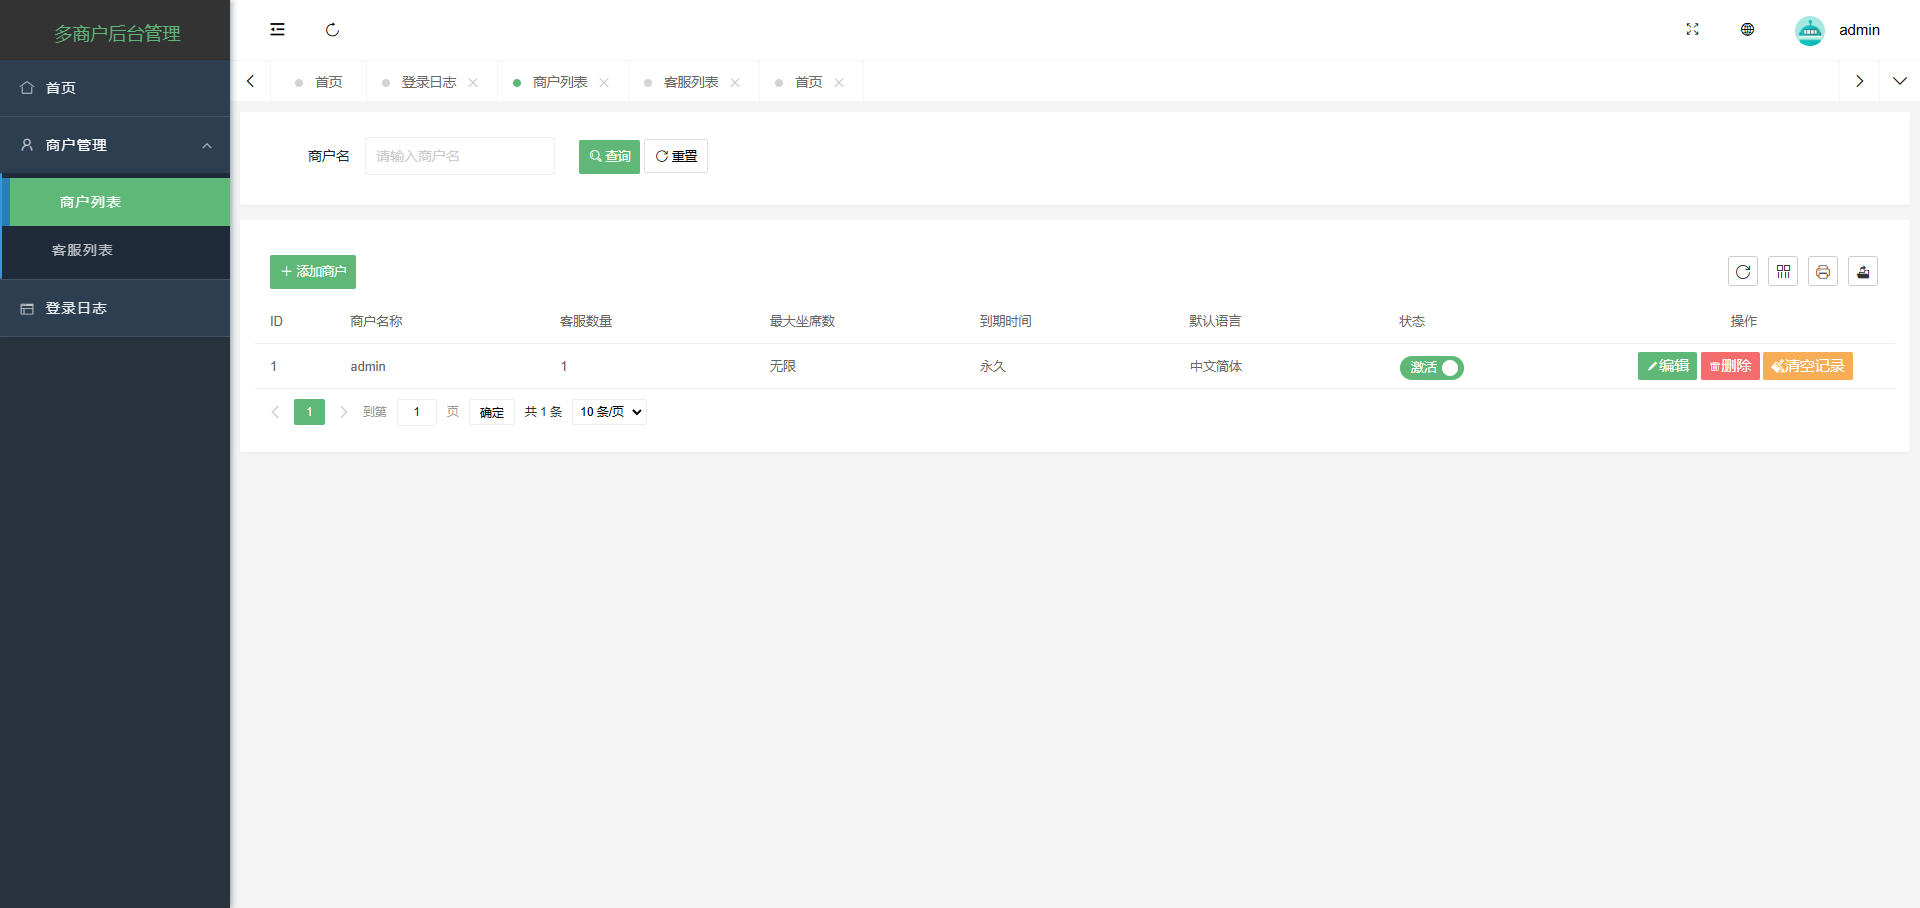This screenshot has height=908, width=1920.
Task: Open the tab list dropdown arrow
Action: coord(1901,80)
